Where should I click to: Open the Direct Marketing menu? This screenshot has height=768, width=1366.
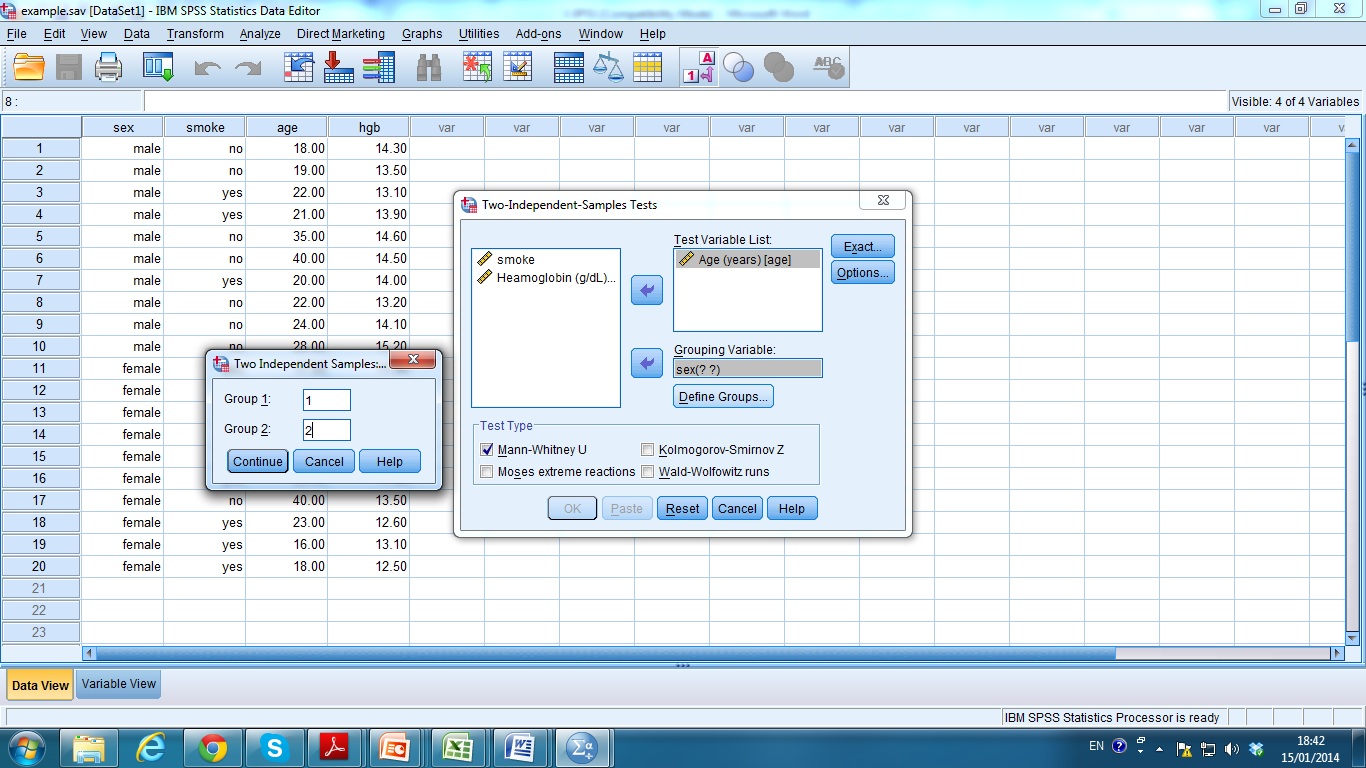[x=340, y=34]
